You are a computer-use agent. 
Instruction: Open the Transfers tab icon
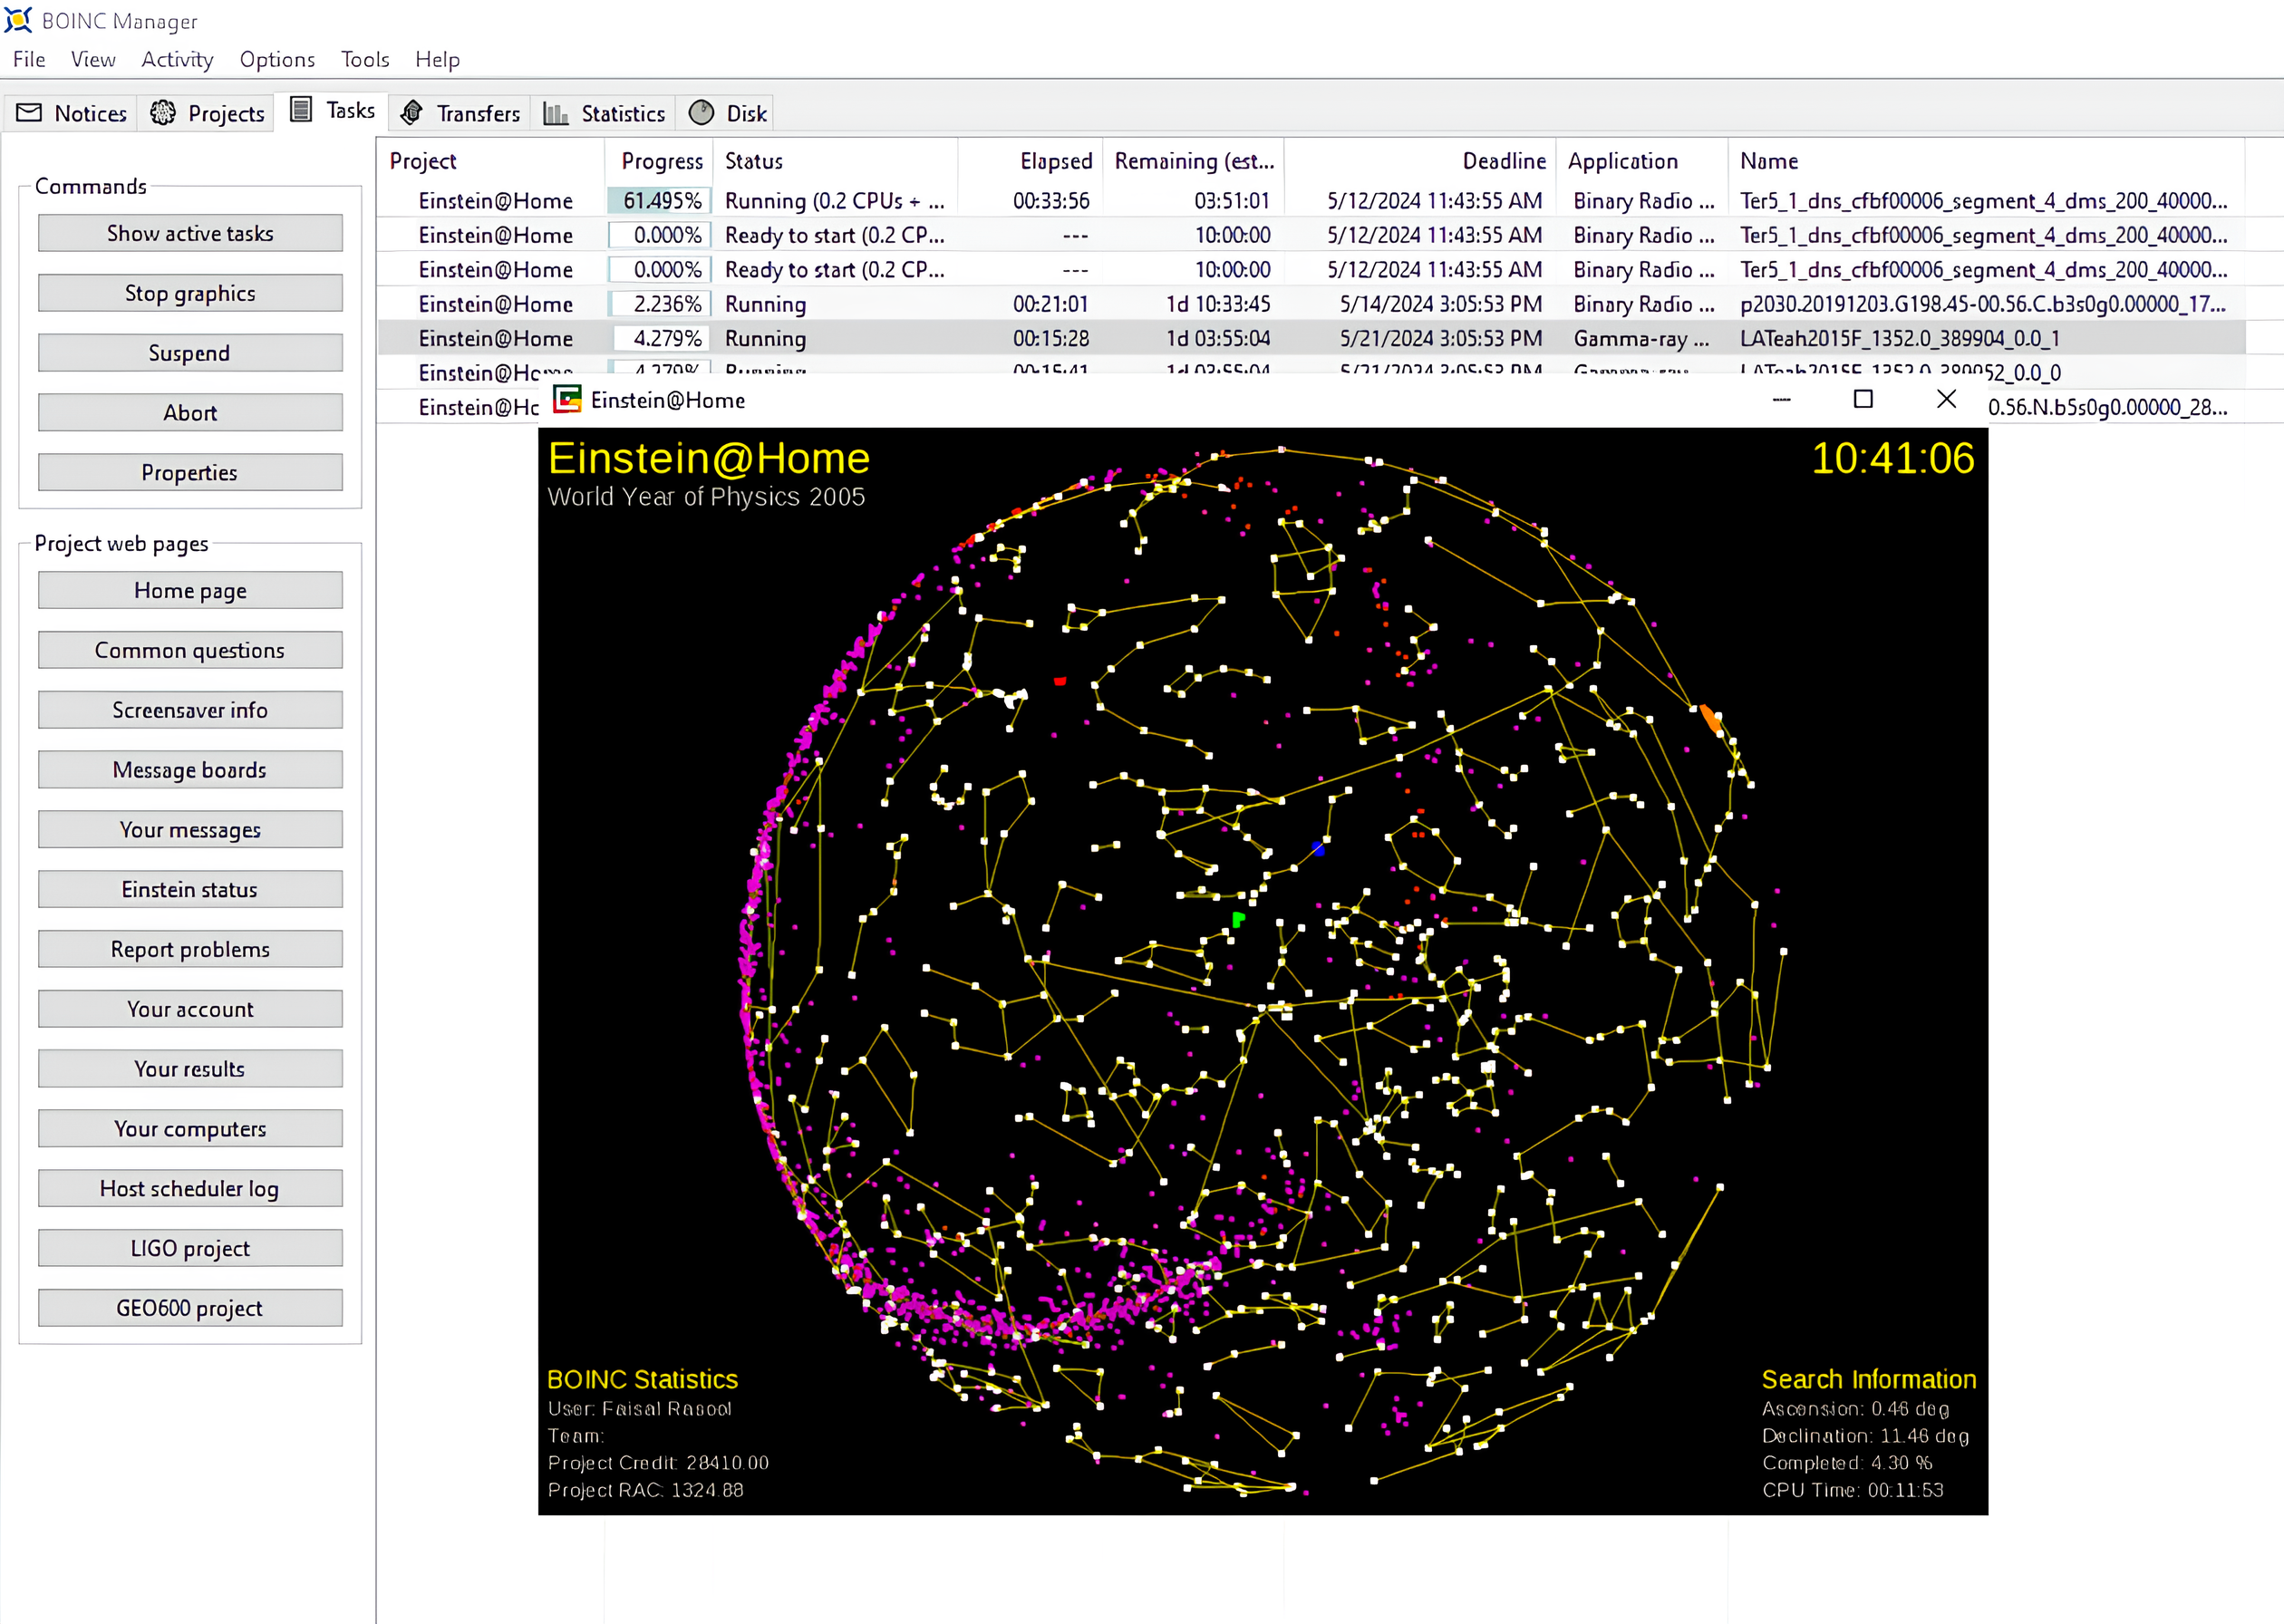coord(412,112)
